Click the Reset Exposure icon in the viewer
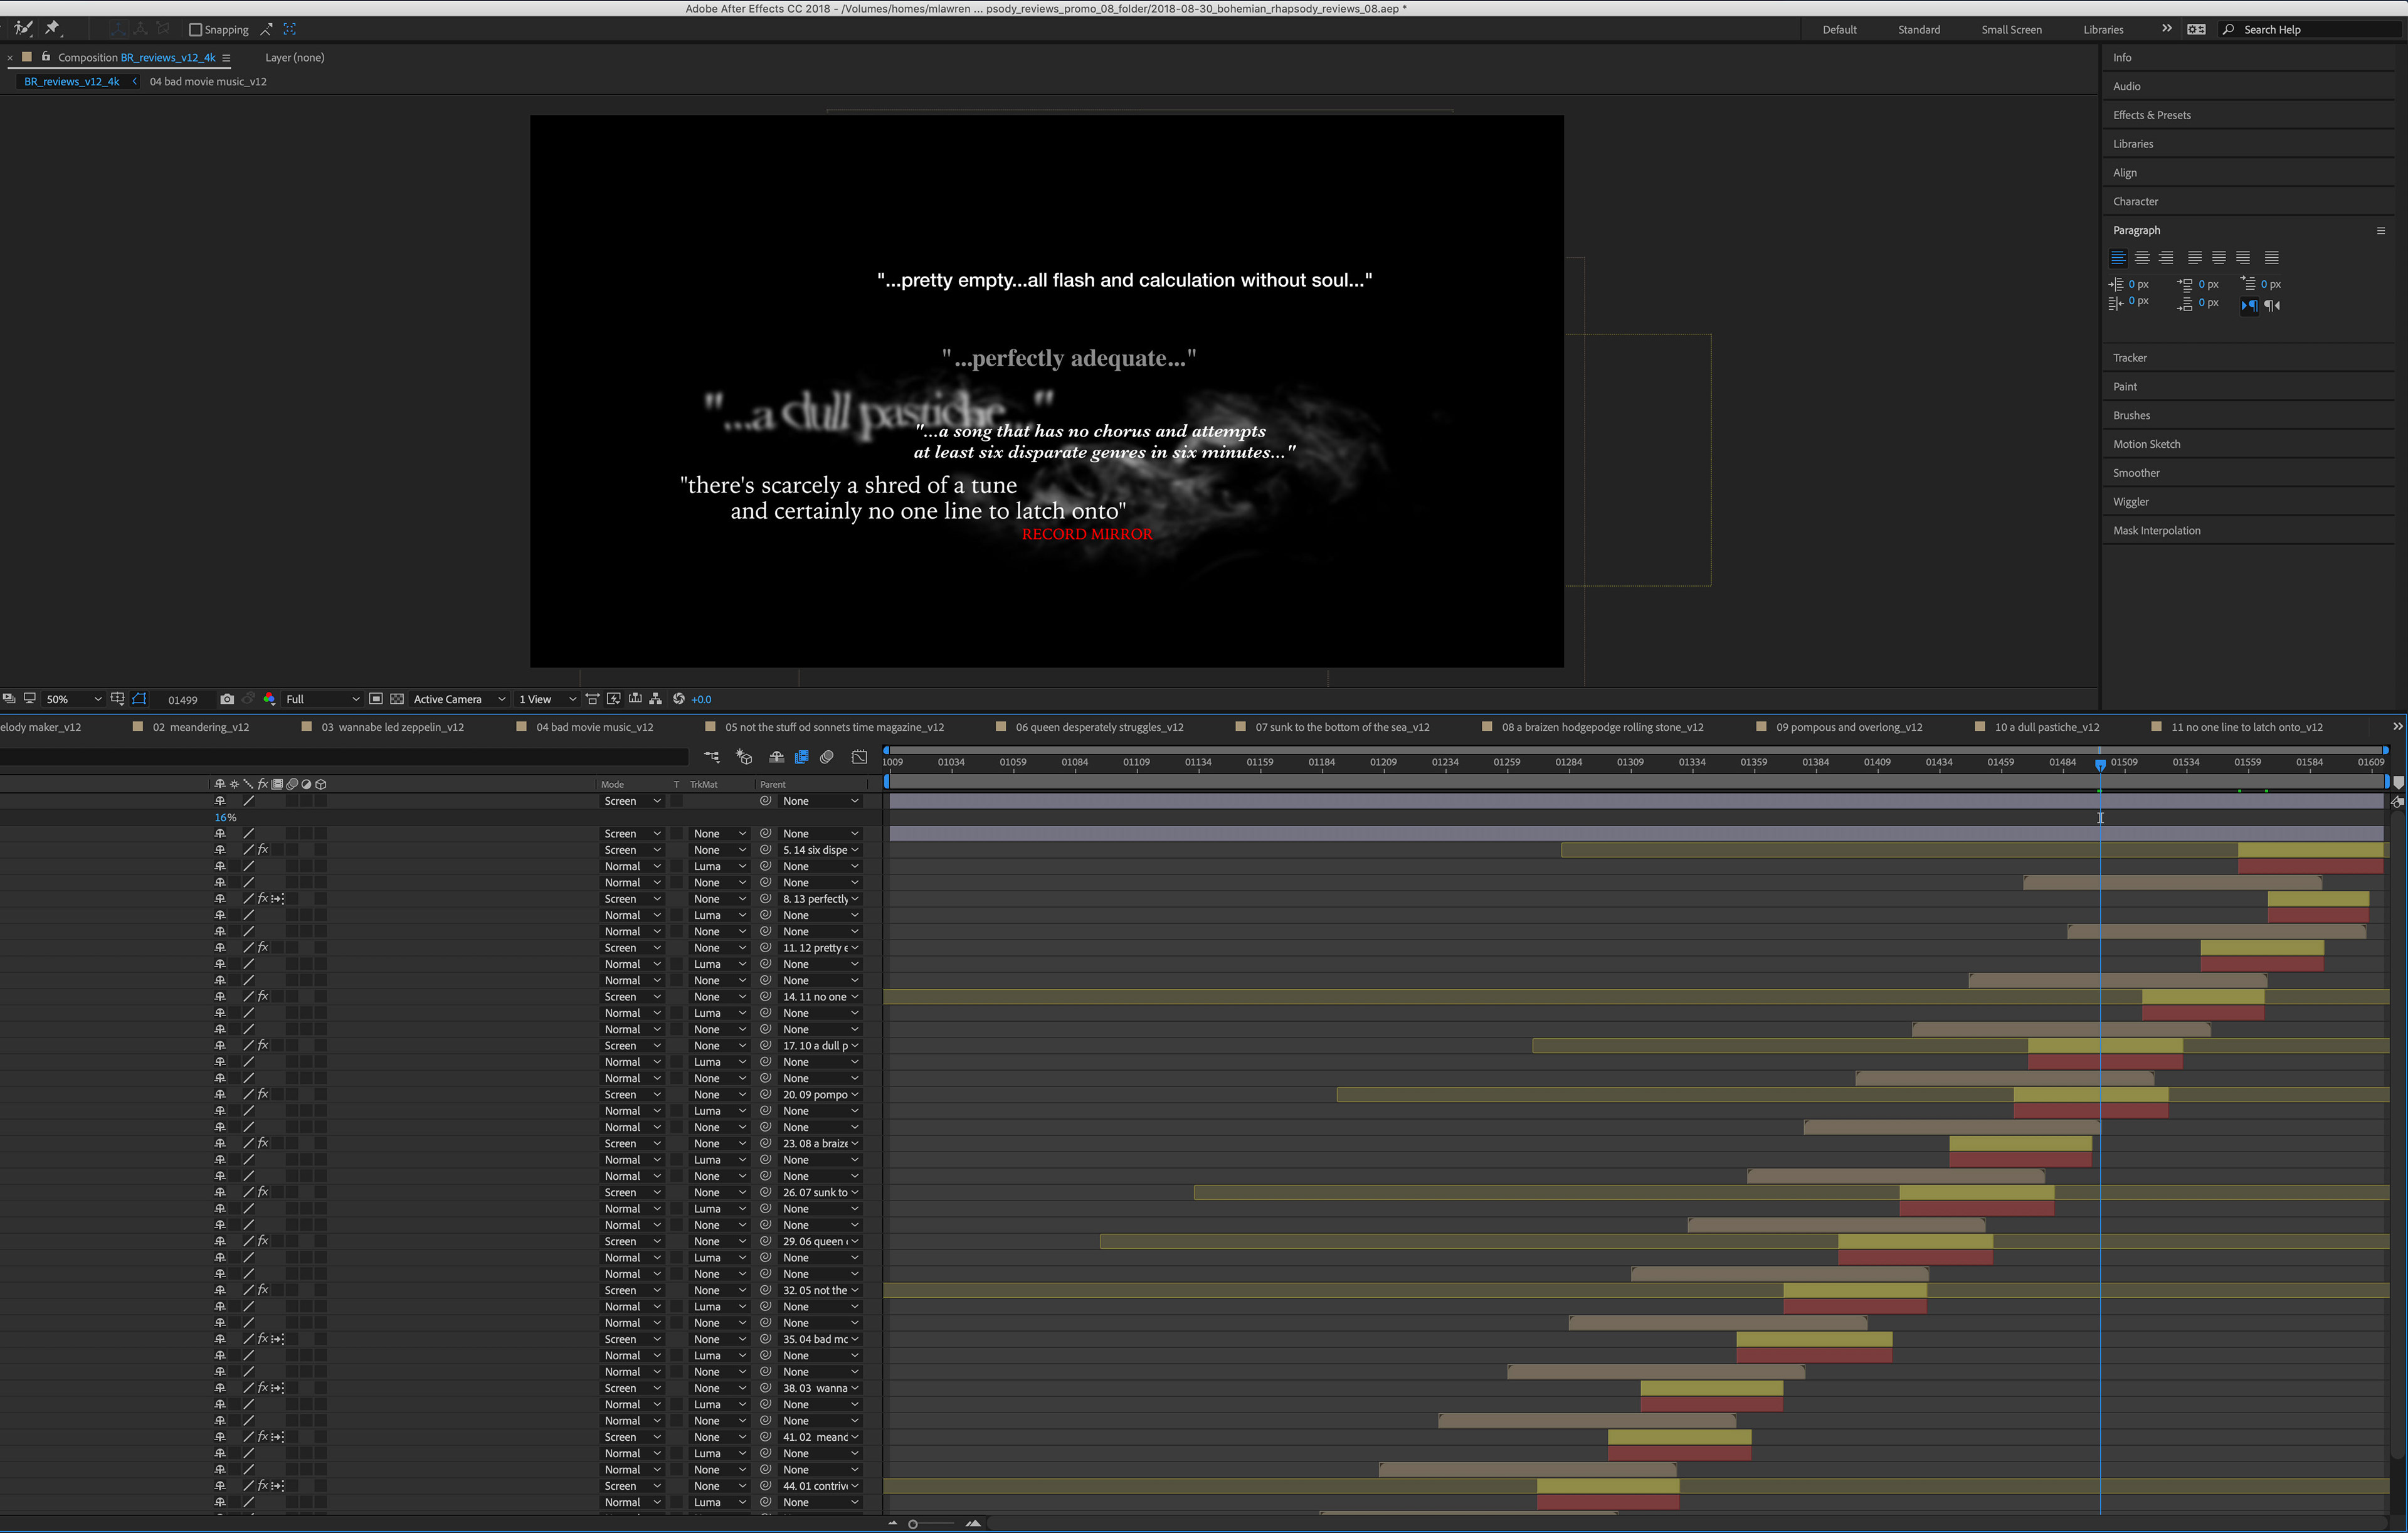 tap(679, 699)
